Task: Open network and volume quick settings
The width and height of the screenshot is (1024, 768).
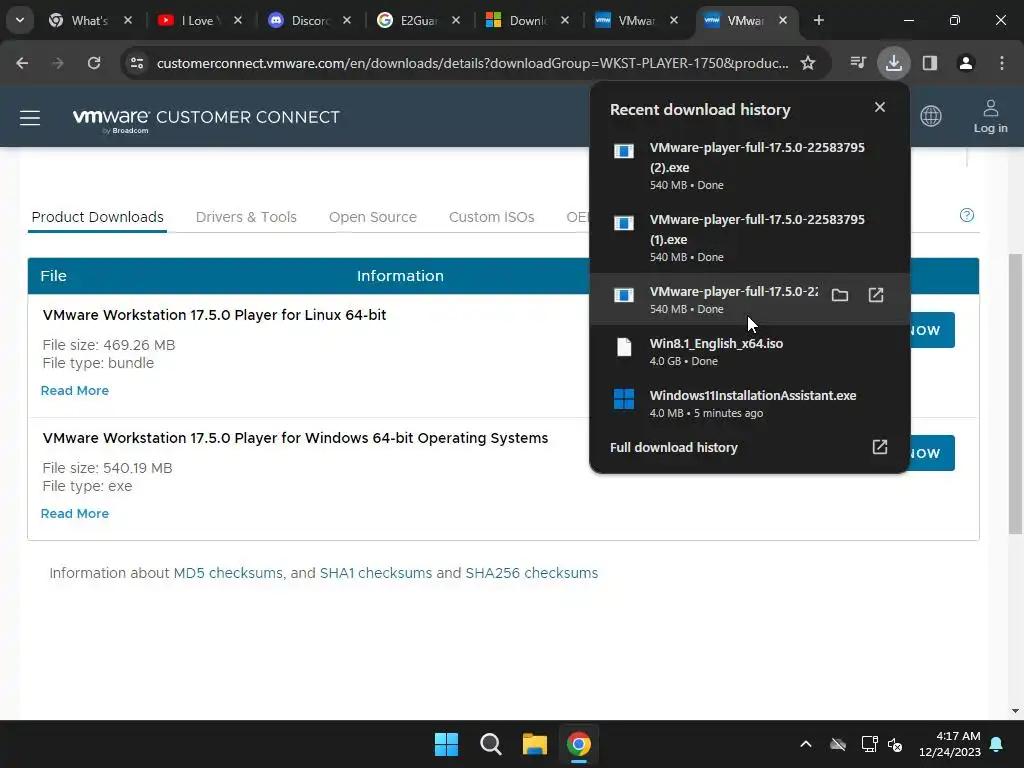Action: click(882, 744)
